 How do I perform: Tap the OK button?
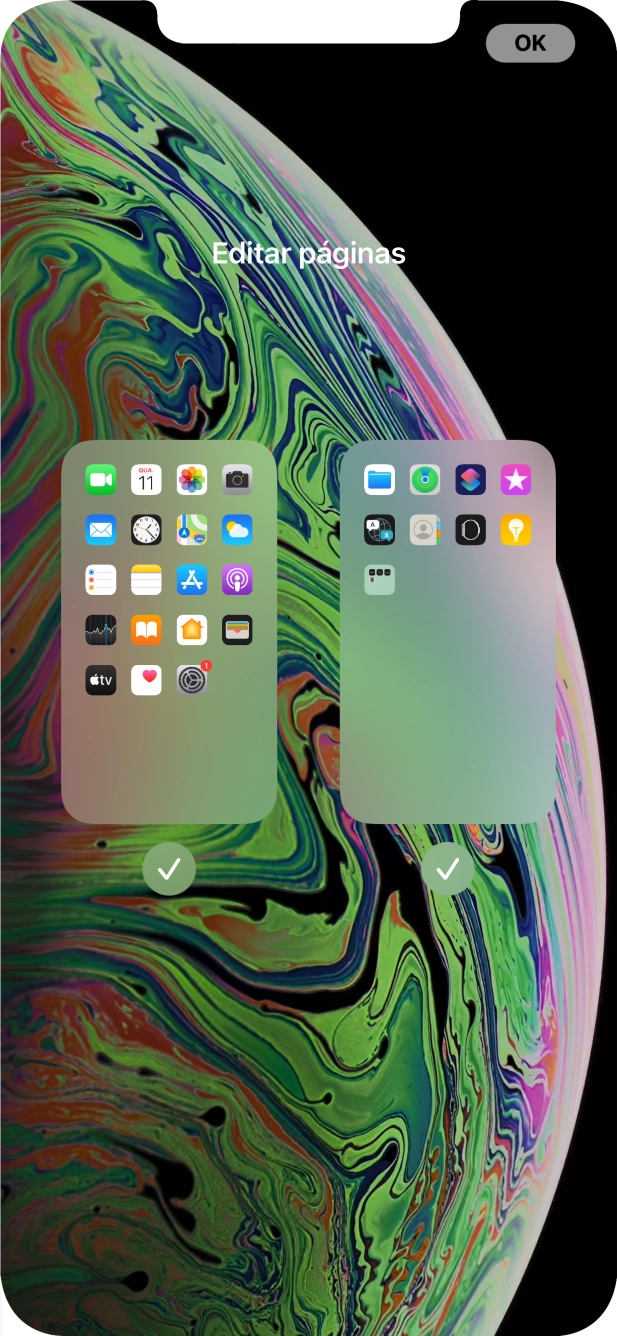(x=530, y=43)
